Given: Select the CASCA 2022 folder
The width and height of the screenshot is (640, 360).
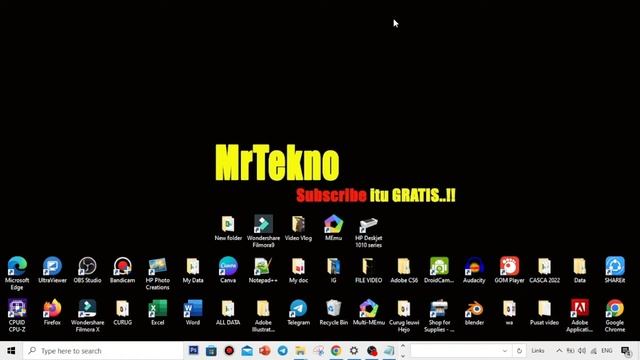Looking at the screenshot, I should pos(544,270).
